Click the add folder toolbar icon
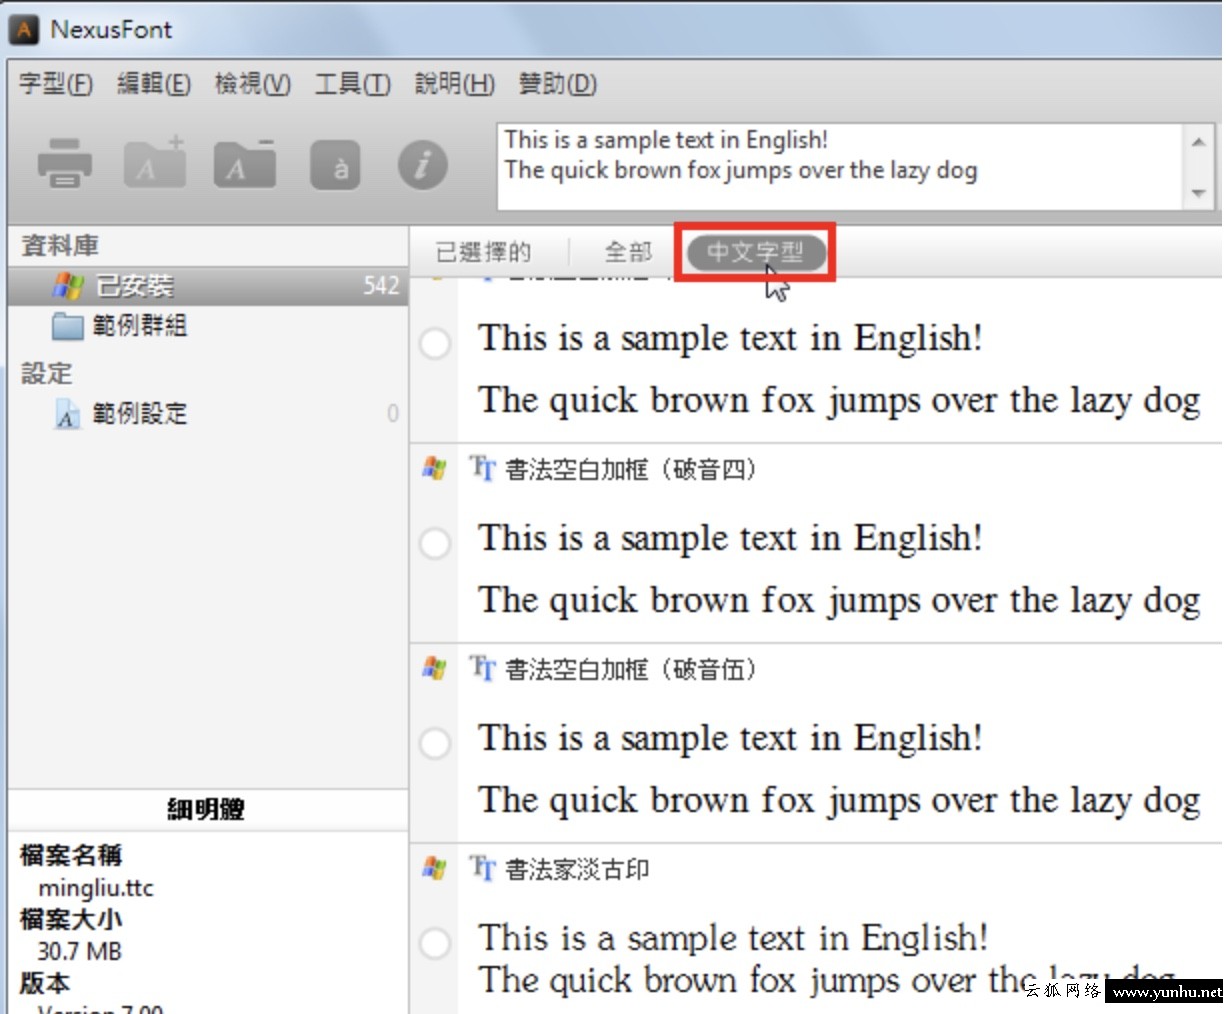Viewport: 1226px width, 1014px height. (154, 162)
